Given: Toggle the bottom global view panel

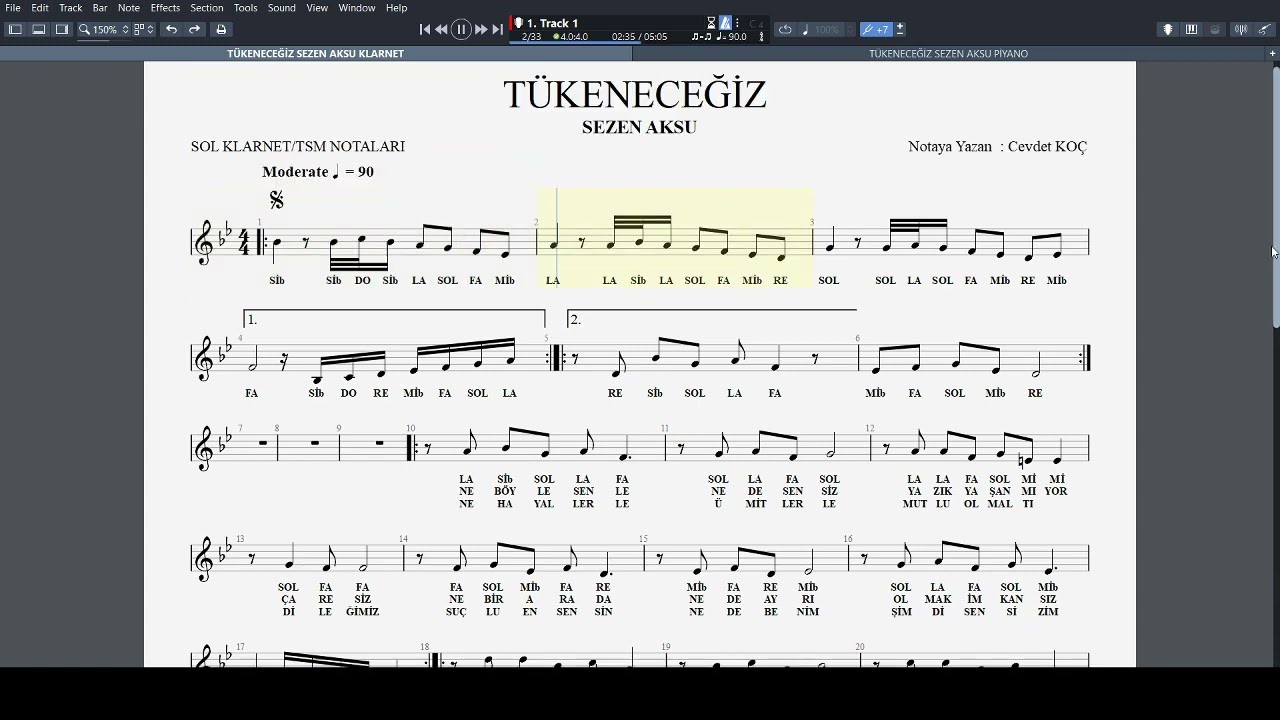Looking at the screenshot, I should [x=39, y=30].
